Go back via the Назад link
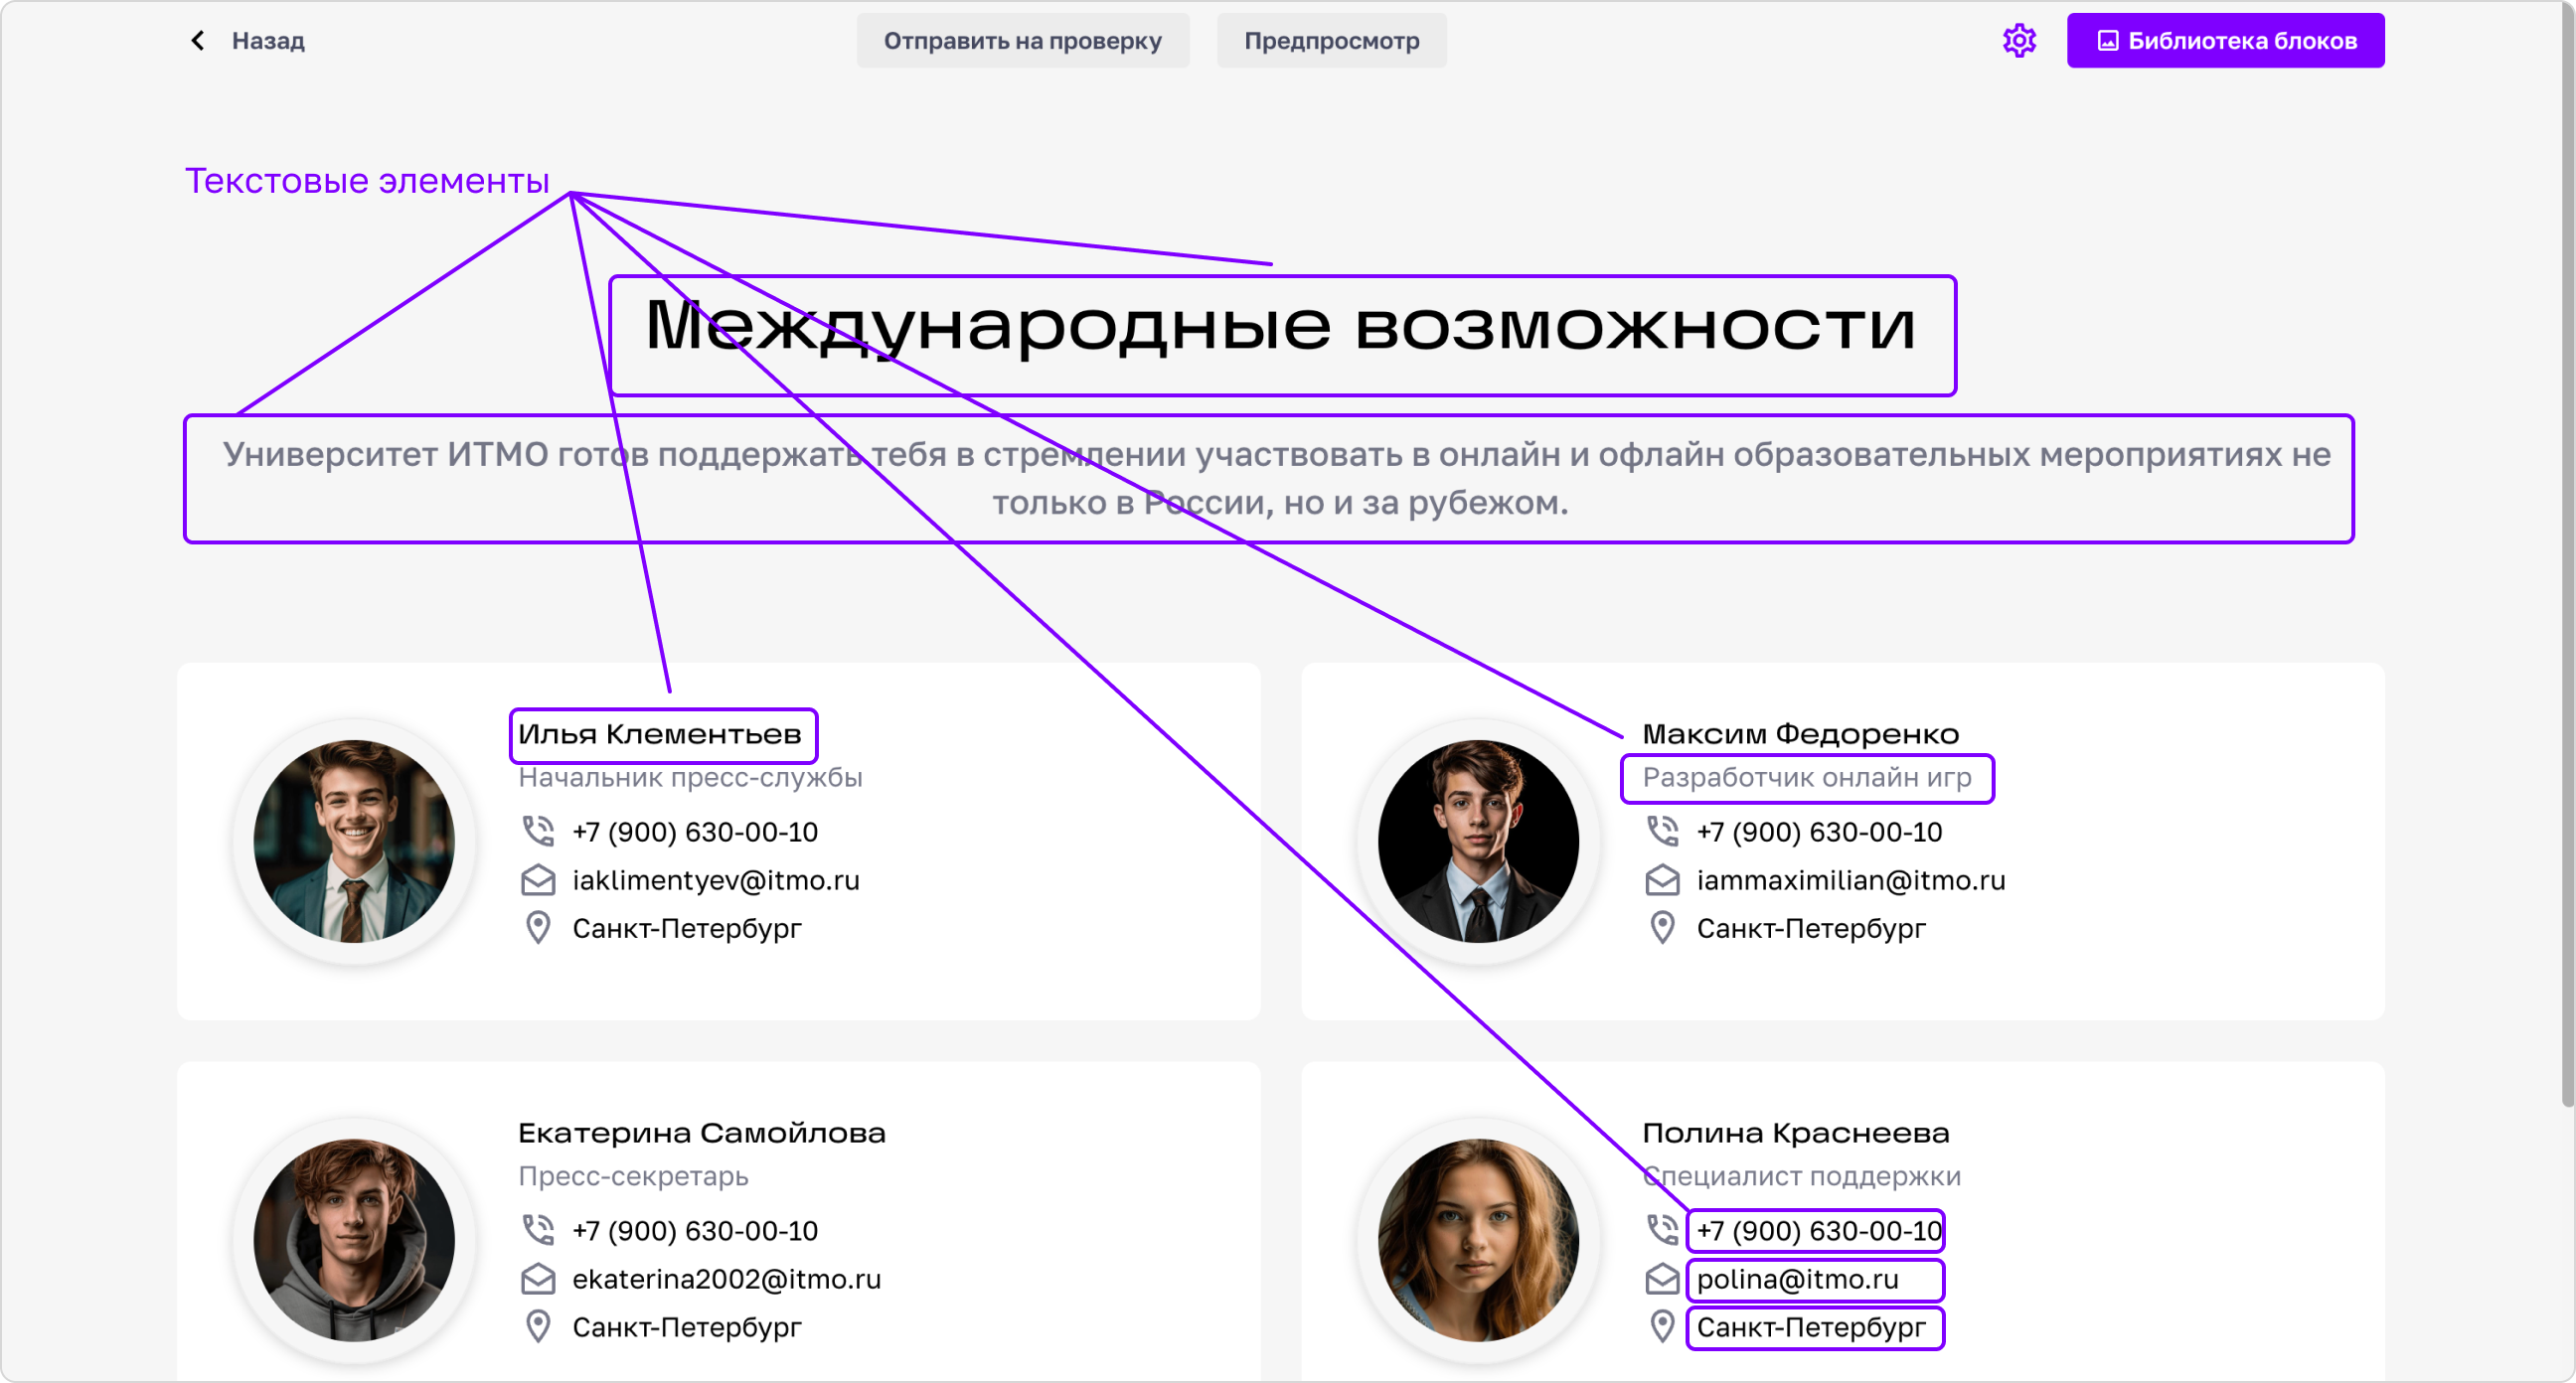This screenshot has width=2576, height=1383. point(268,41)
